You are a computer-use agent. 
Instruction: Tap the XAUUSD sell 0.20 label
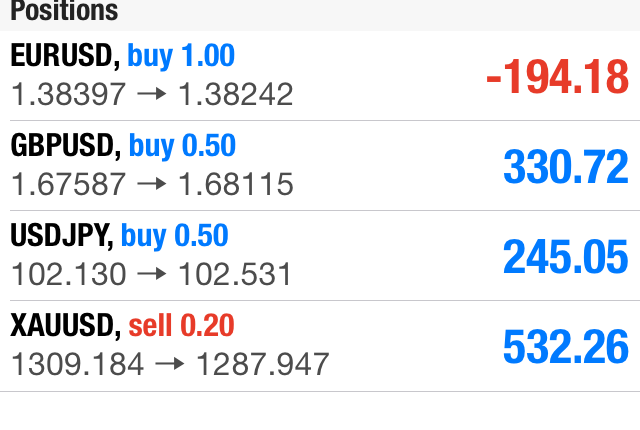pyautogui.click(x=182, y=326)
